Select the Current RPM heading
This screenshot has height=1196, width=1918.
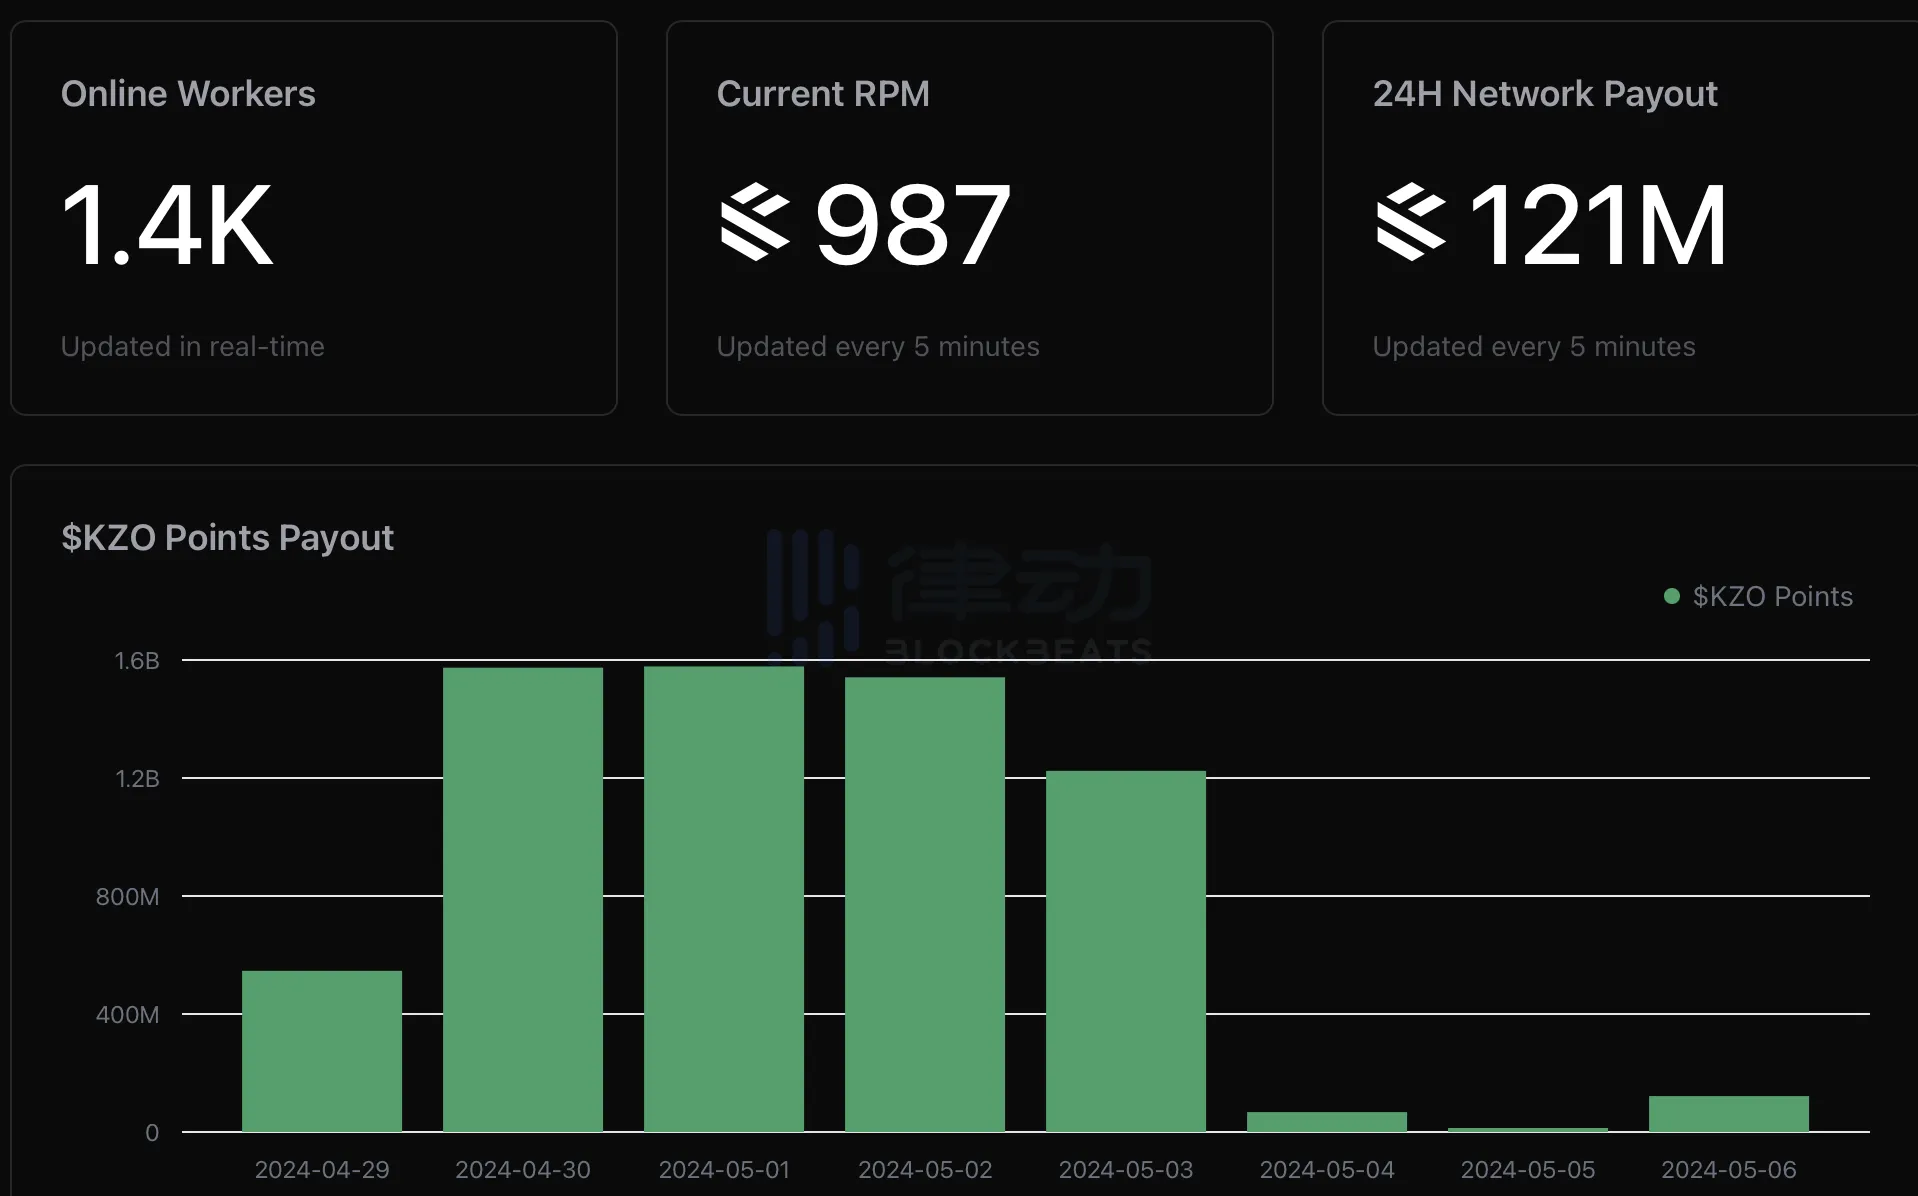click(823, 94)
